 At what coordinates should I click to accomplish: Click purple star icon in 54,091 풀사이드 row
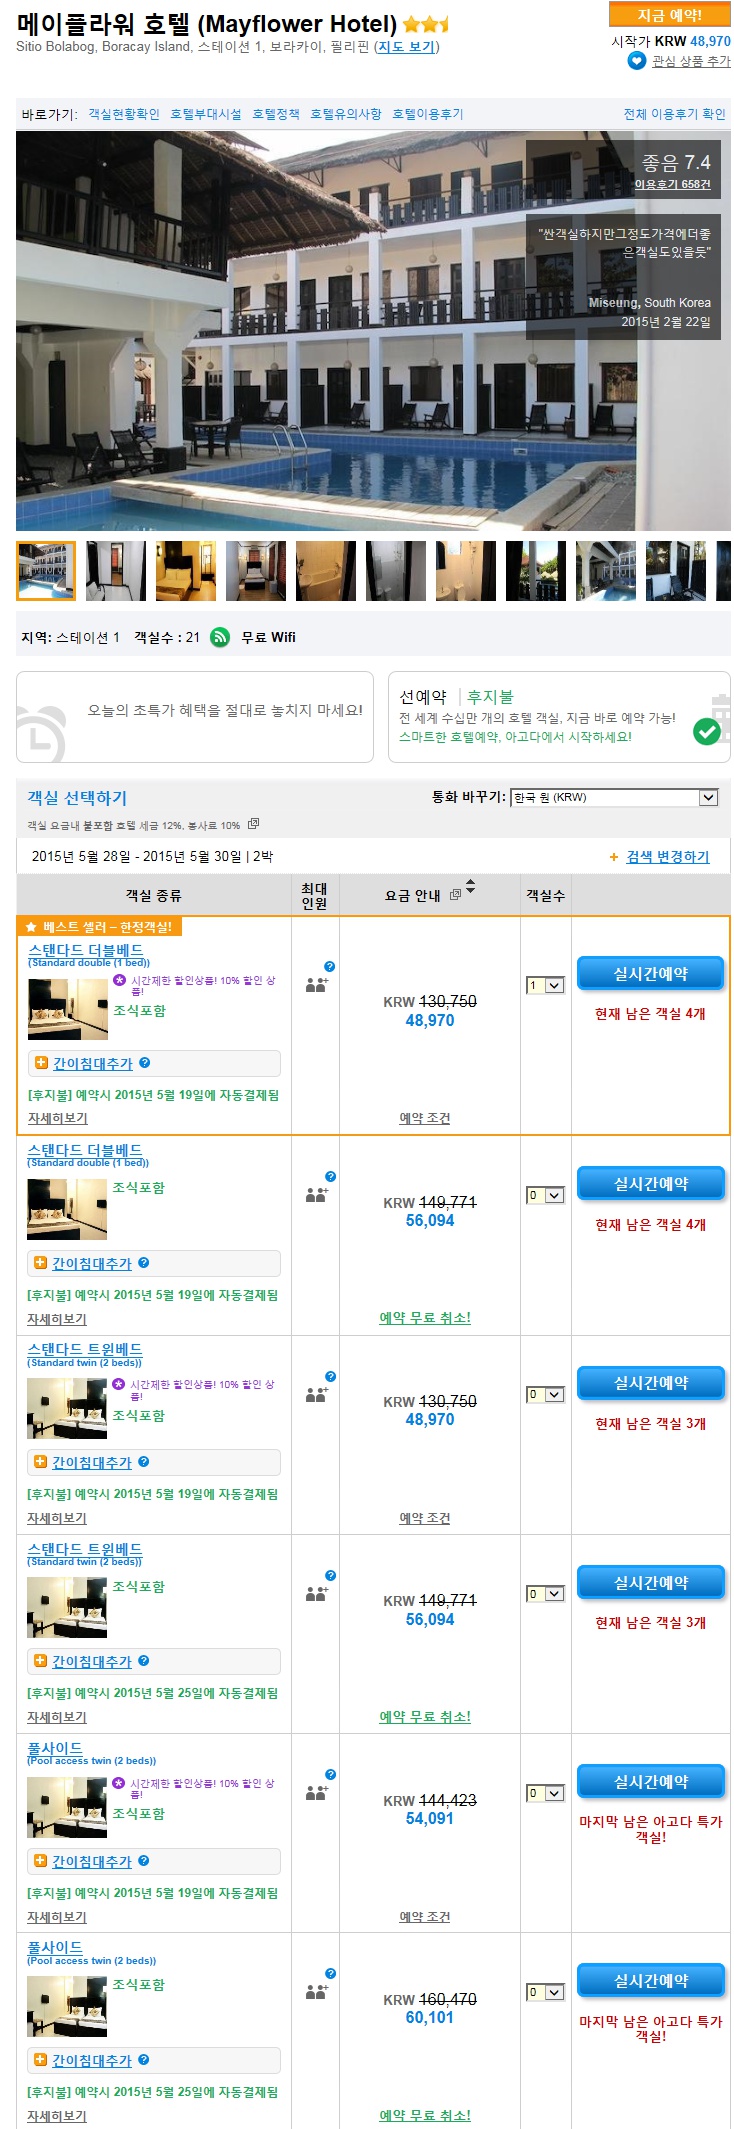pos(119,1783)
